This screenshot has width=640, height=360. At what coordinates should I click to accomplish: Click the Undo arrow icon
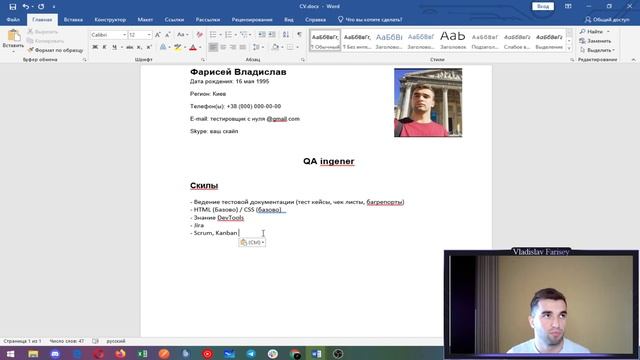(x=26, y=7)
